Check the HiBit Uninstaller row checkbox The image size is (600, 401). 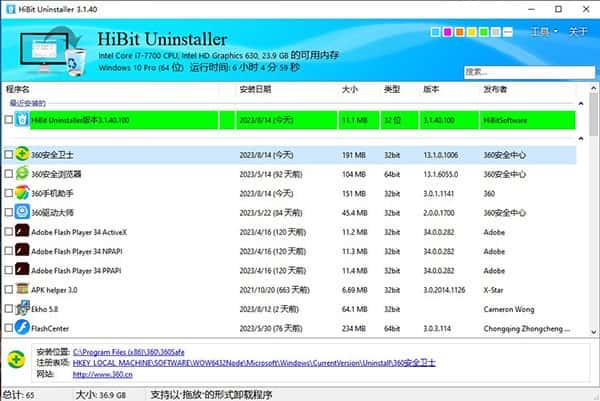[8, 120]
